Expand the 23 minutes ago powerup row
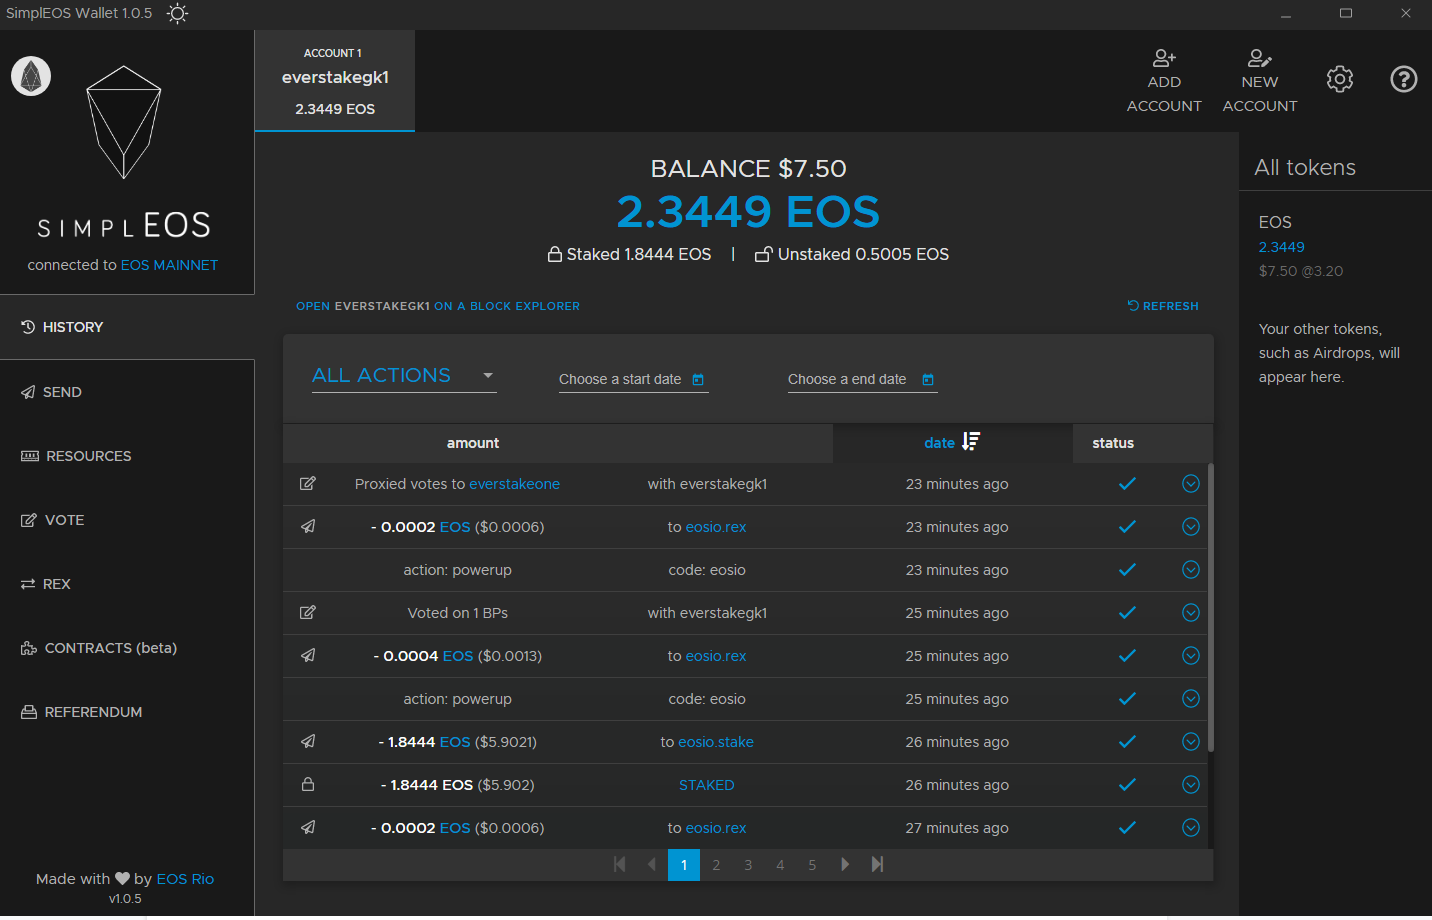Screen dimensions: 1432x920 tap(1190, 570)
